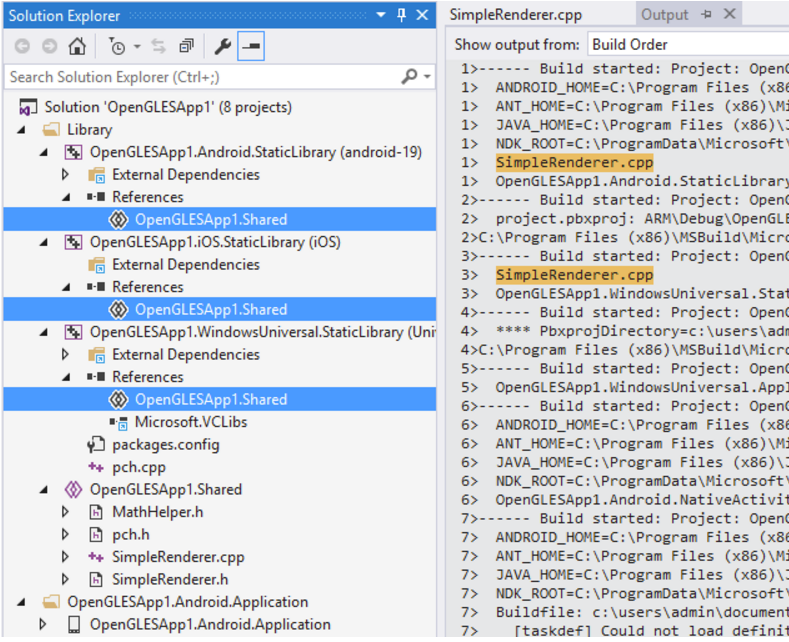This screenshot has width=789, height=642.
Task: Toggle the Preview Selected Items button
Action: 251,46
